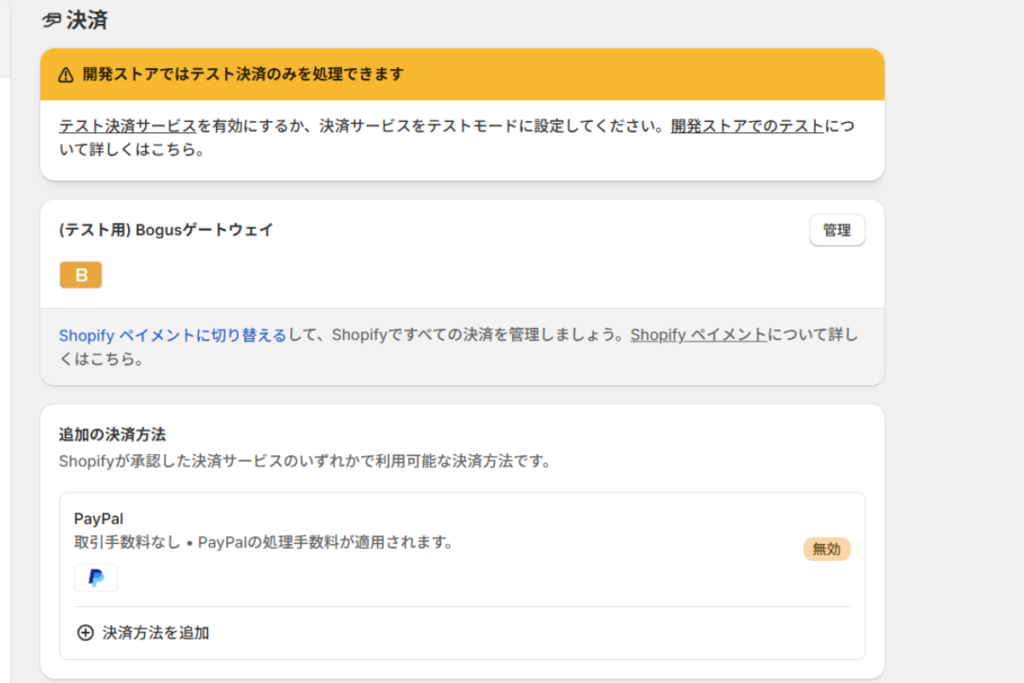Click the plus circle icon to add payment method
1024x683 pixels.
coord(85,633)
